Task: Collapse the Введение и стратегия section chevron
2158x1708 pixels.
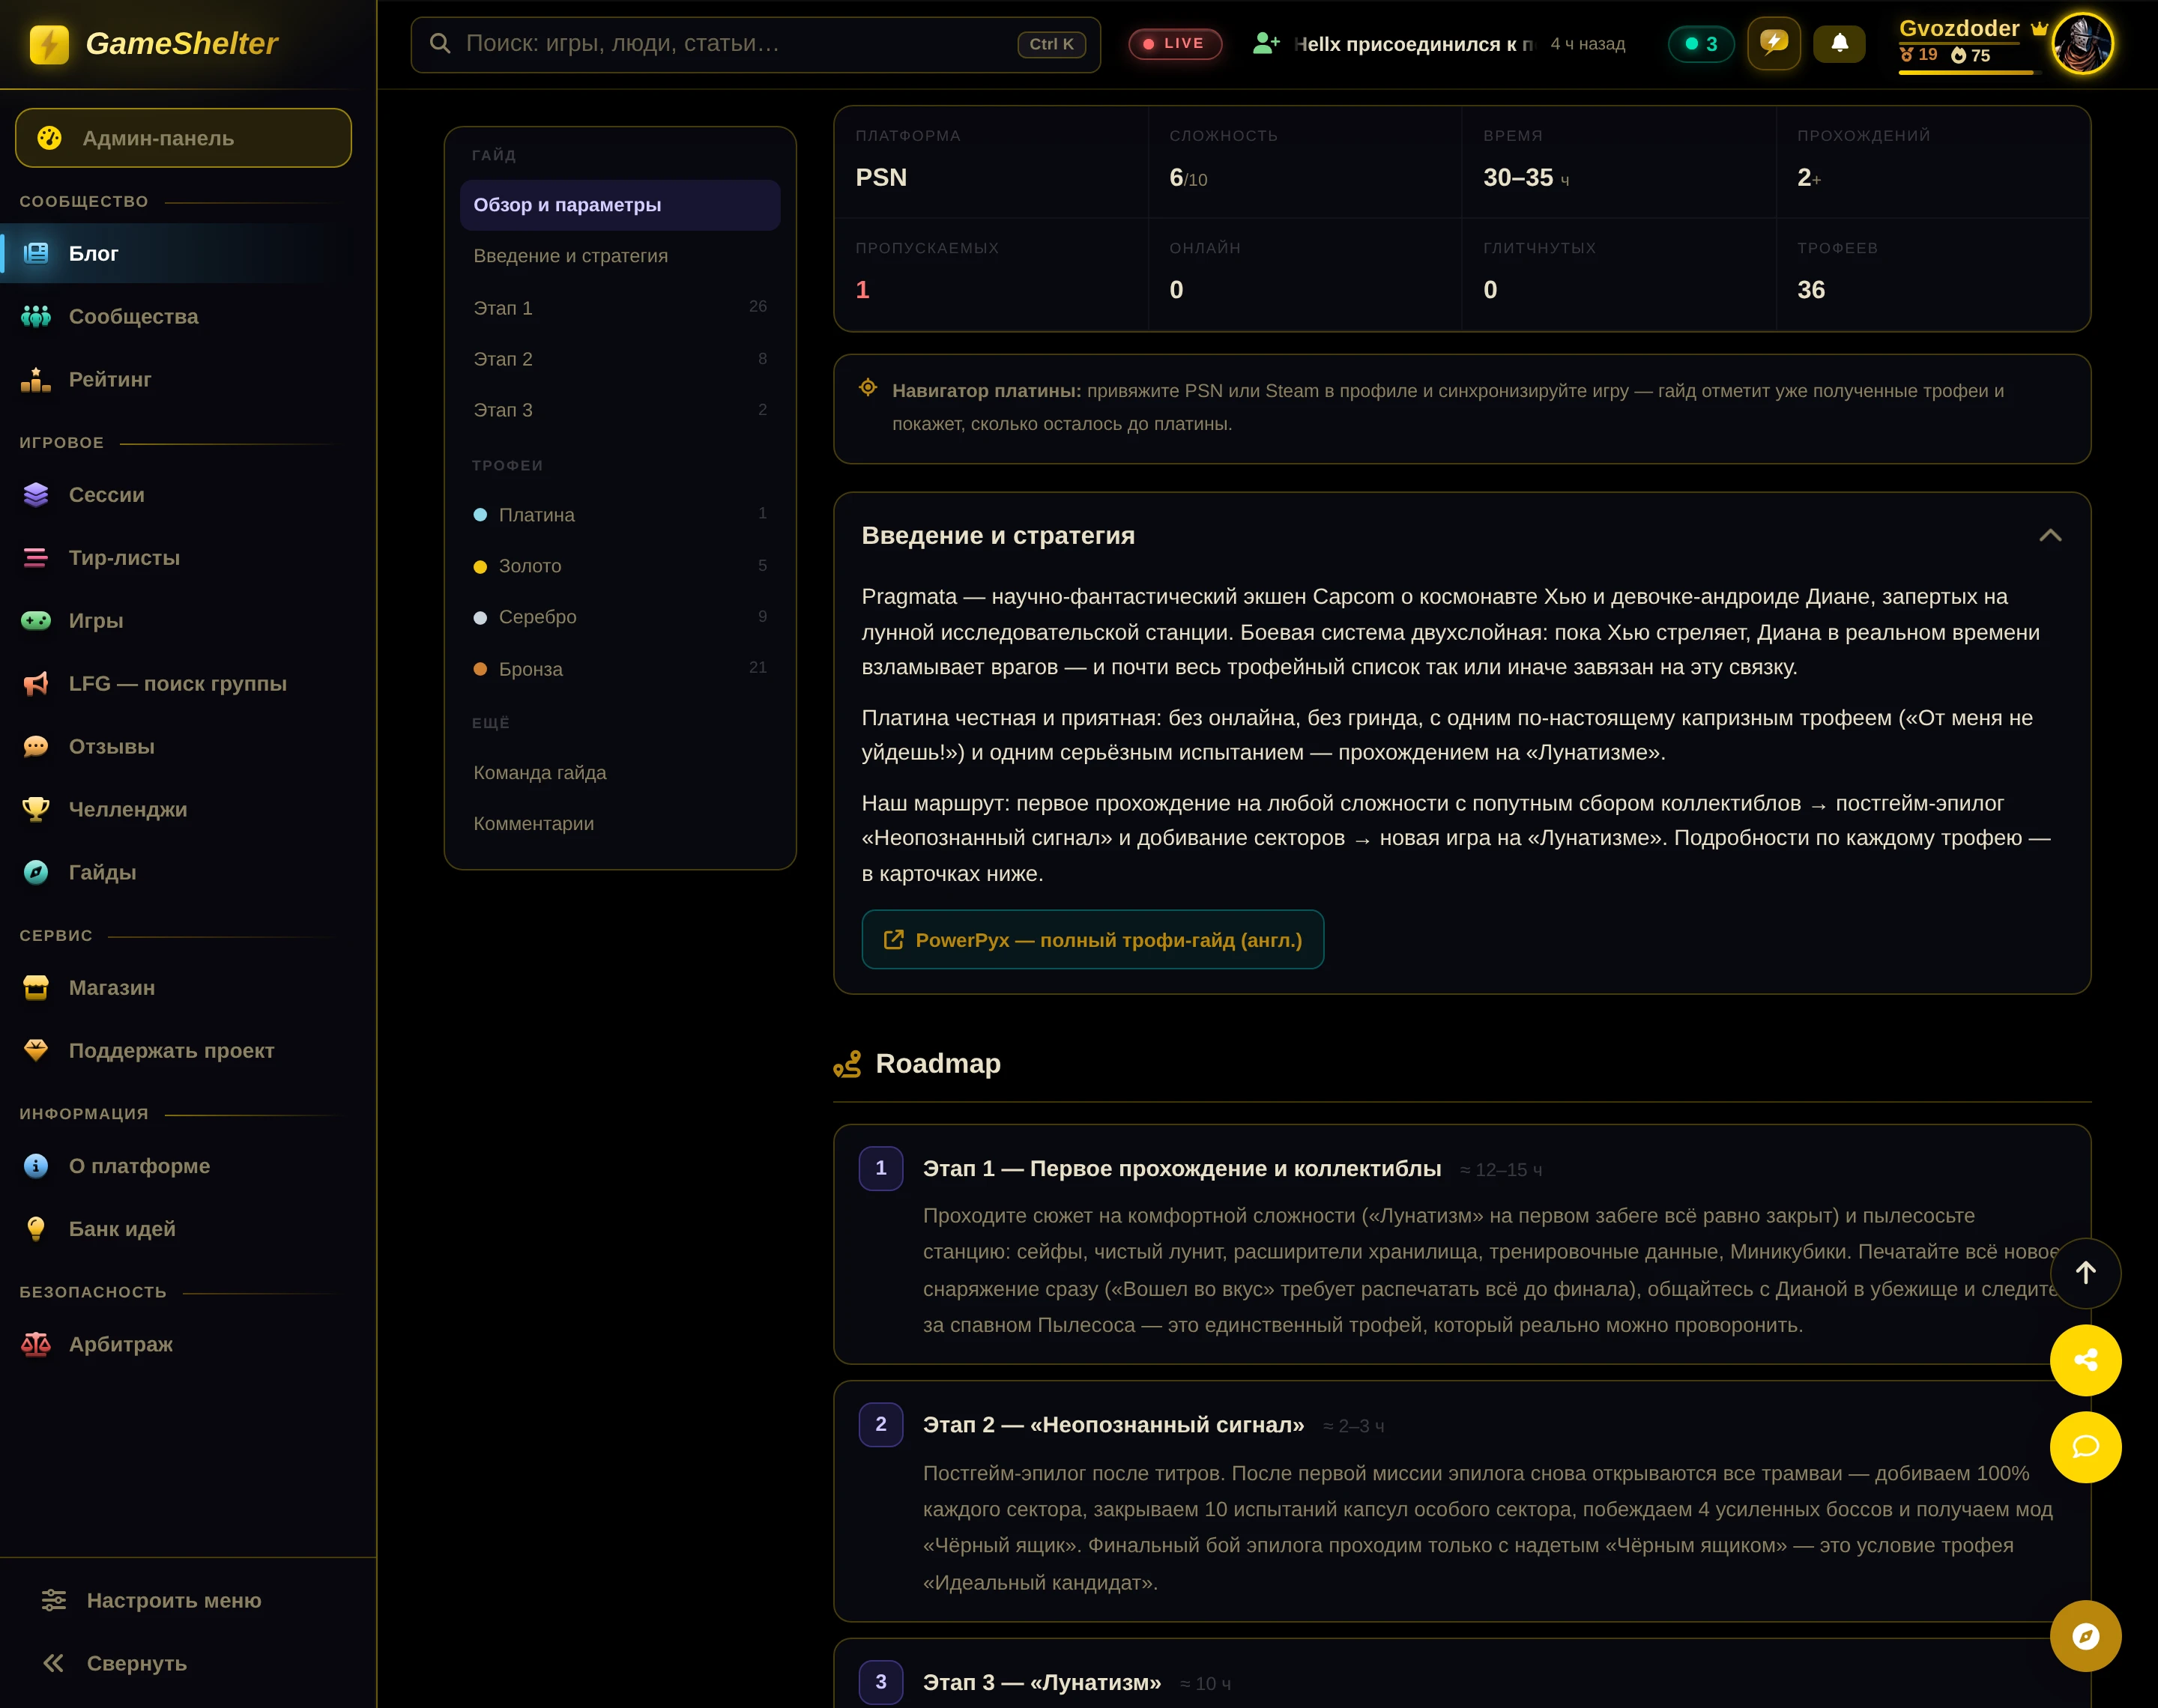Action: (2050, 535)
